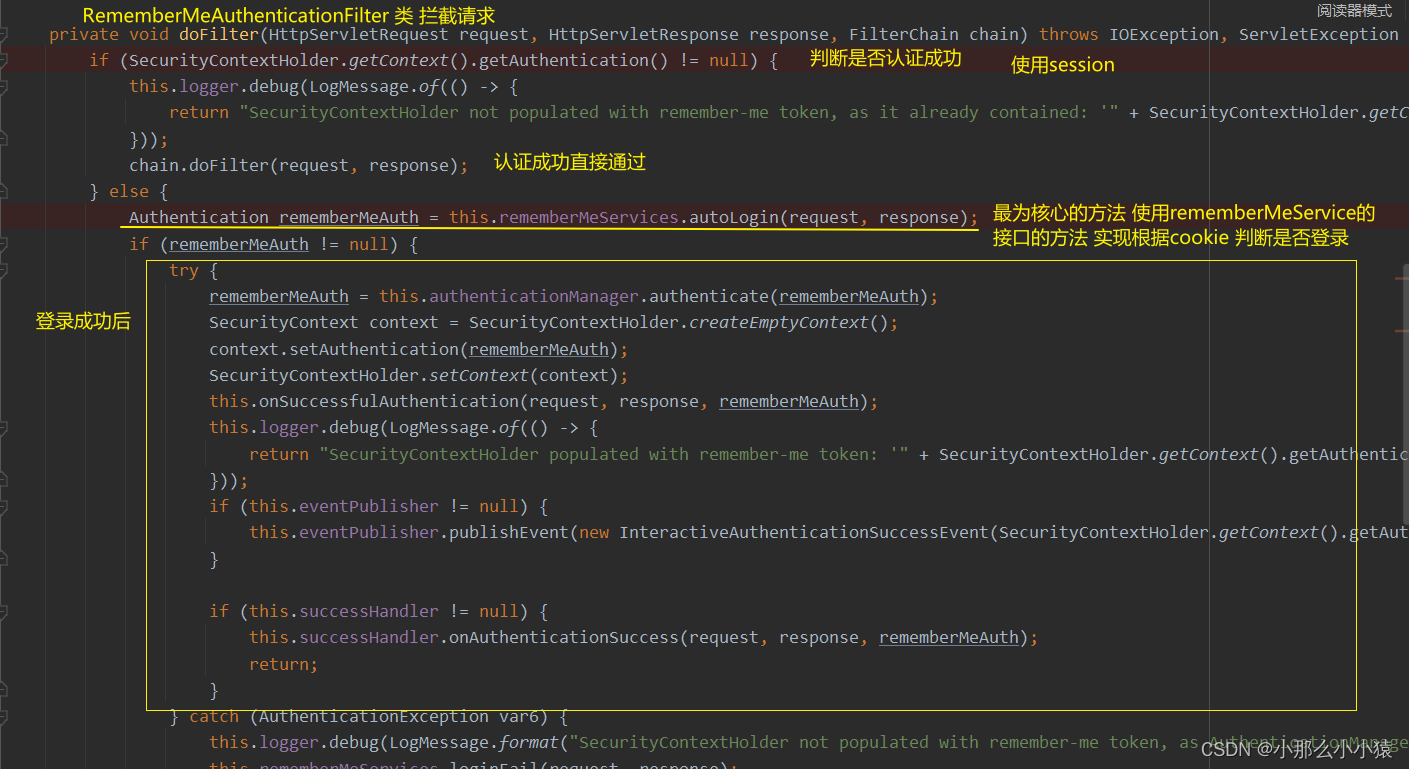The width and height of the screenshot is (1409, 769).
Task: Click chain.doFilter(request, response) call
Action: pyautogui.click(x=299, y=165)
